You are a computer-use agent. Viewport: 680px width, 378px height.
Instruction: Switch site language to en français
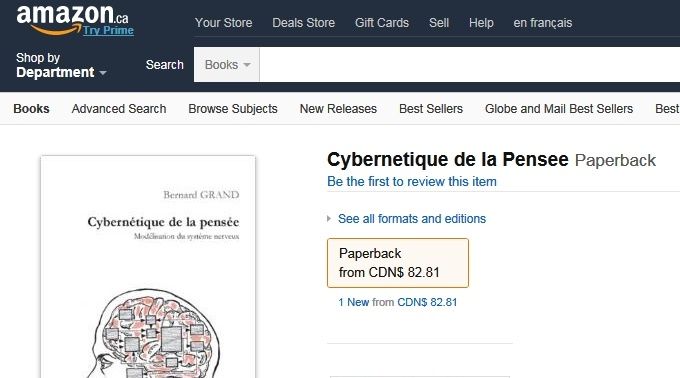543,23
